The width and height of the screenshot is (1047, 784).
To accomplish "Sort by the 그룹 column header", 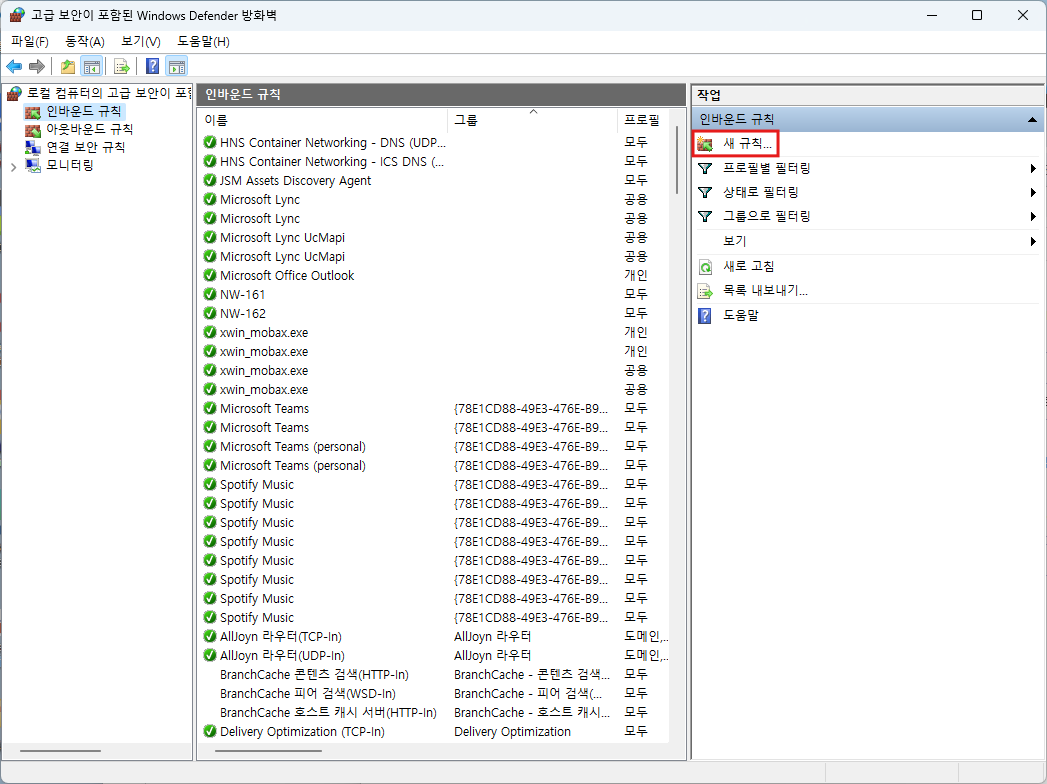I will coord(532,120).
